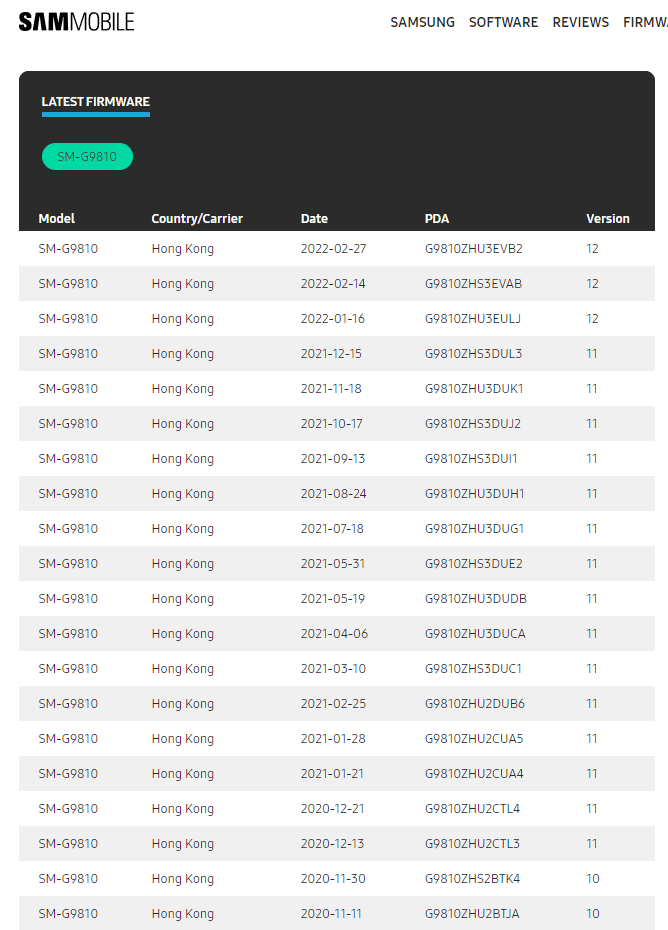The width and height of the screenshot is (668, 930).
Task: Open firmware G9810ZHS2BTK4 entry
Action: tap(337, 878)
